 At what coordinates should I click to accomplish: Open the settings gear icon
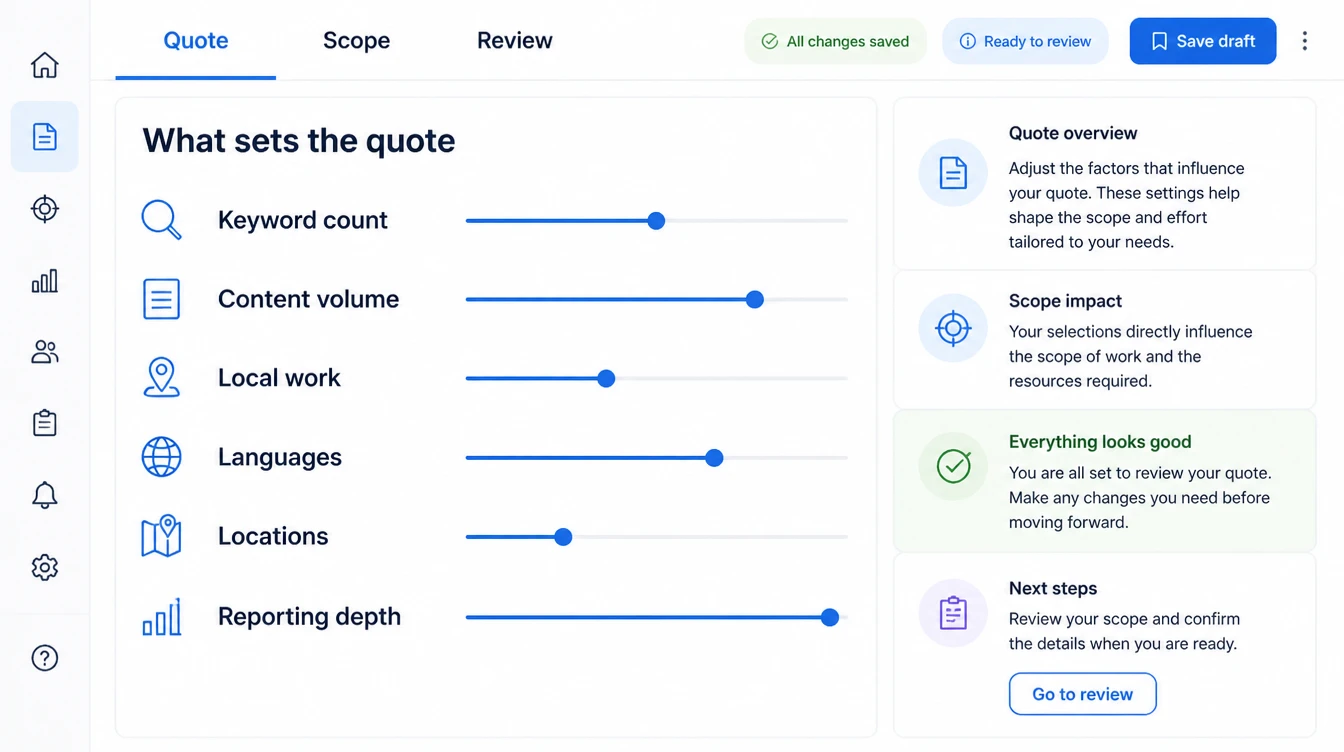(44, 567)
